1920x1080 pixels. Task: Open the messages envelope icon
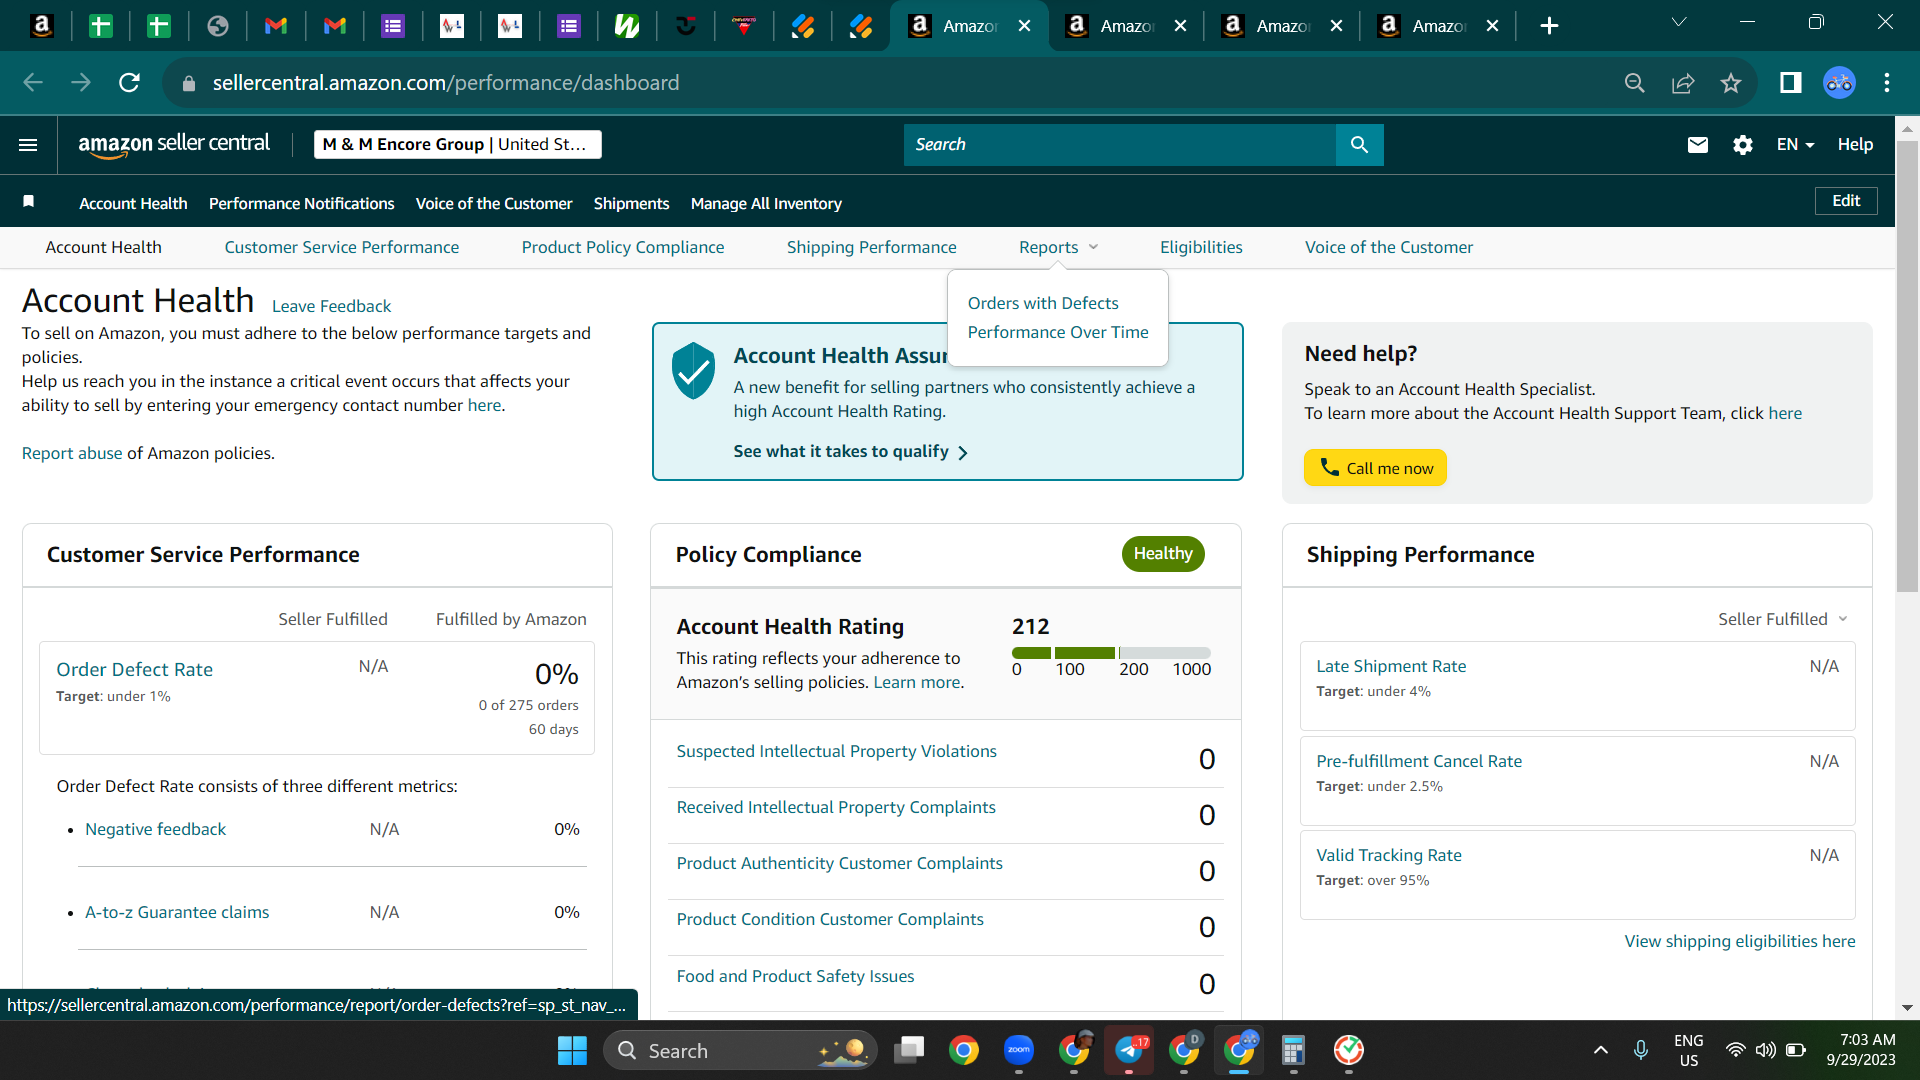click(x=1697, y=145)
